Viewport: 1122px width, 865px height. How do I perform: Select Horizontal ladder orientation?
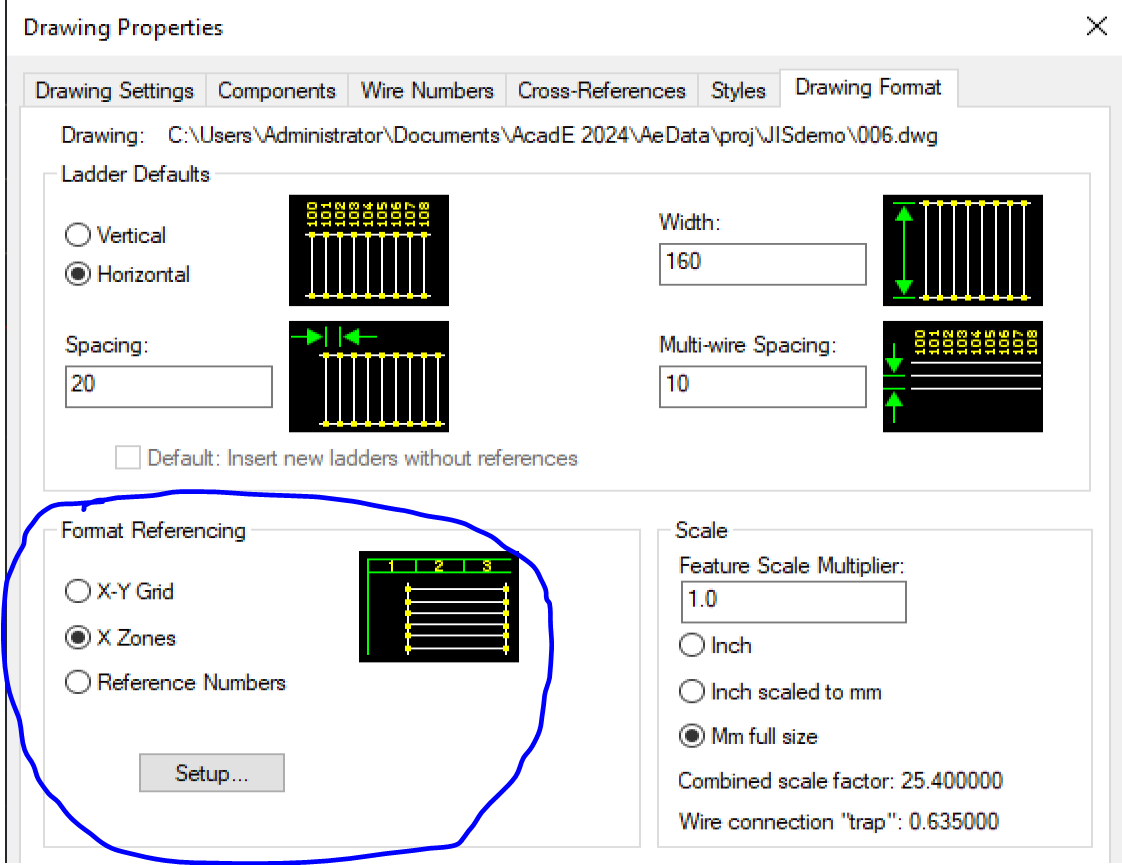77,274
